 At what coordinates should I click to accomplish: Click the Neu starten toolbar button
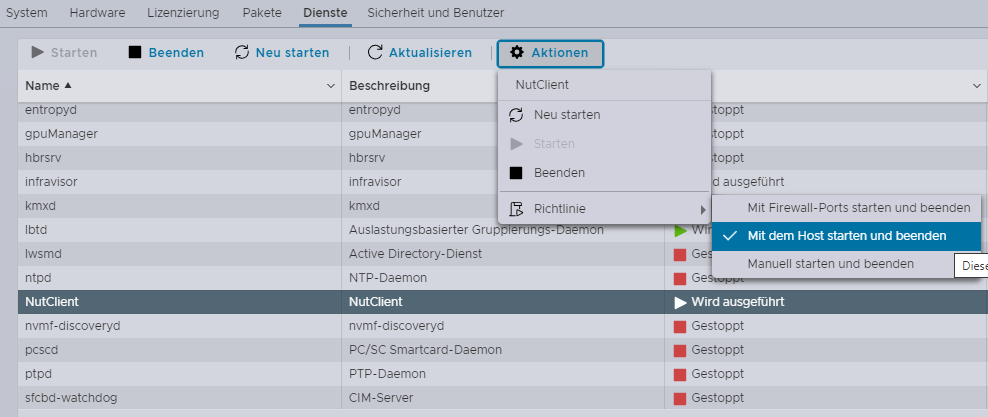point(282,53)
